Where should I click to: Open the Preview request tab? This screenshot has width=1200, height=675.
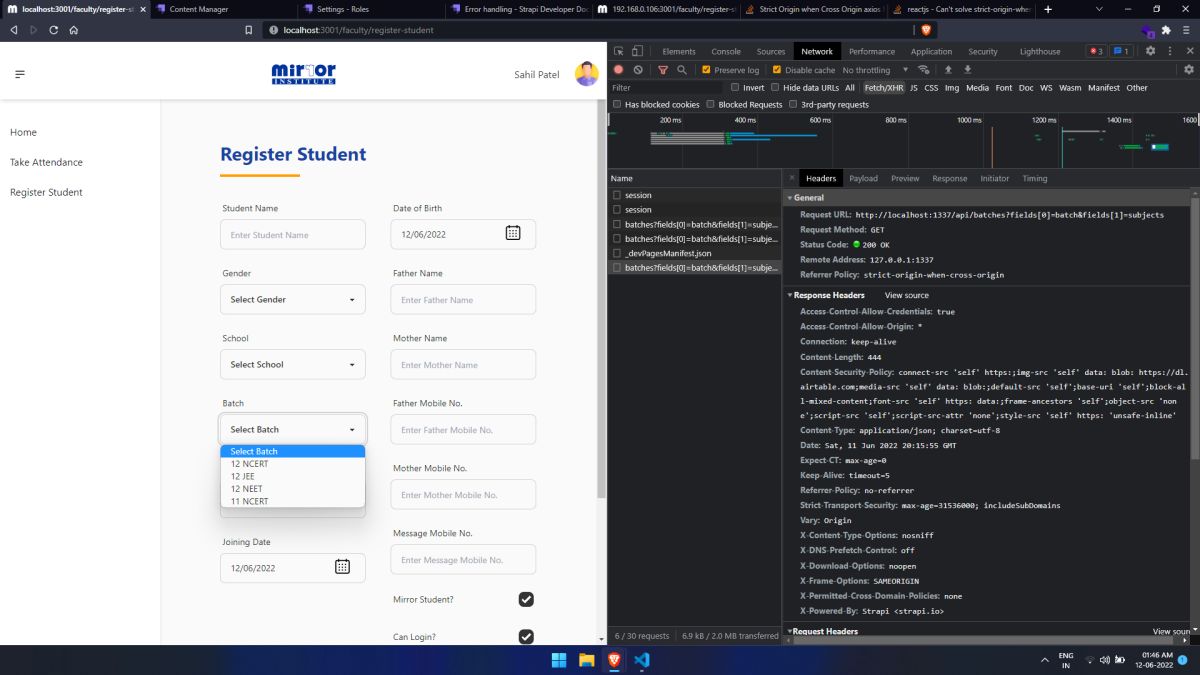pyautogui.click(x=905, y=178)
